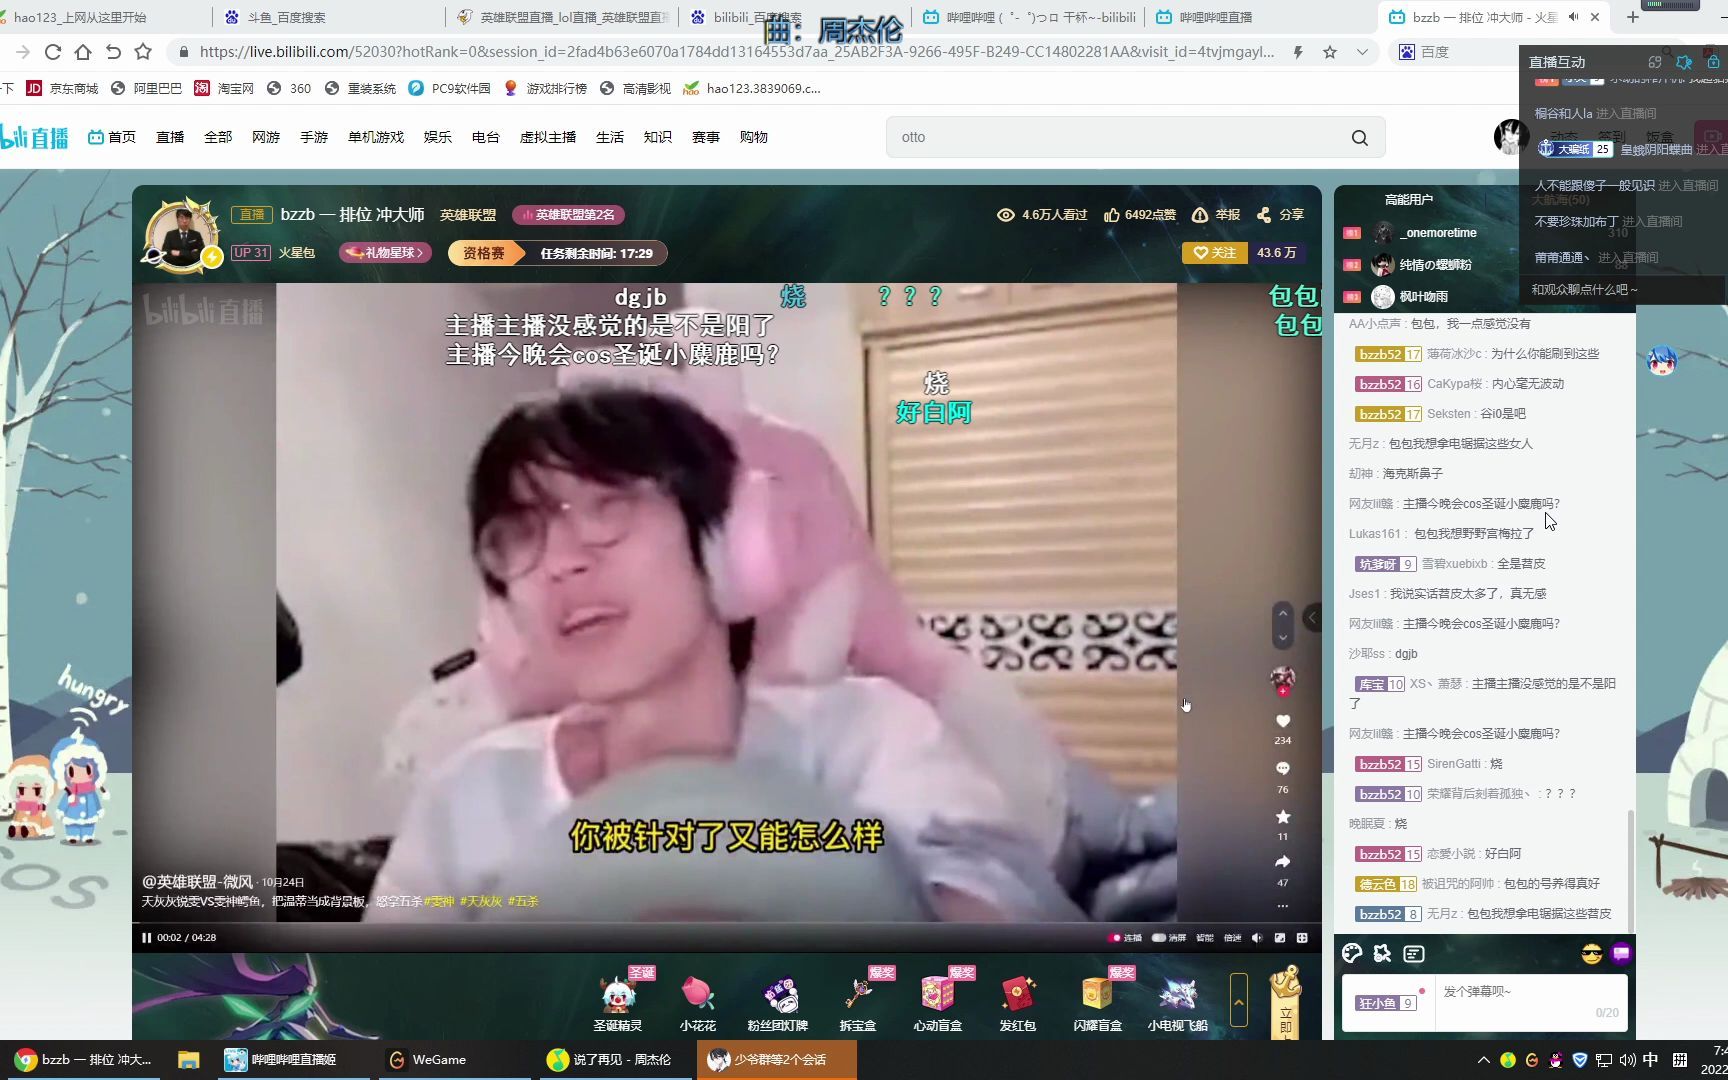Send 小电视飞船 gift
This screenshot has width=1728, height=1080.
coord(1178,1001)
